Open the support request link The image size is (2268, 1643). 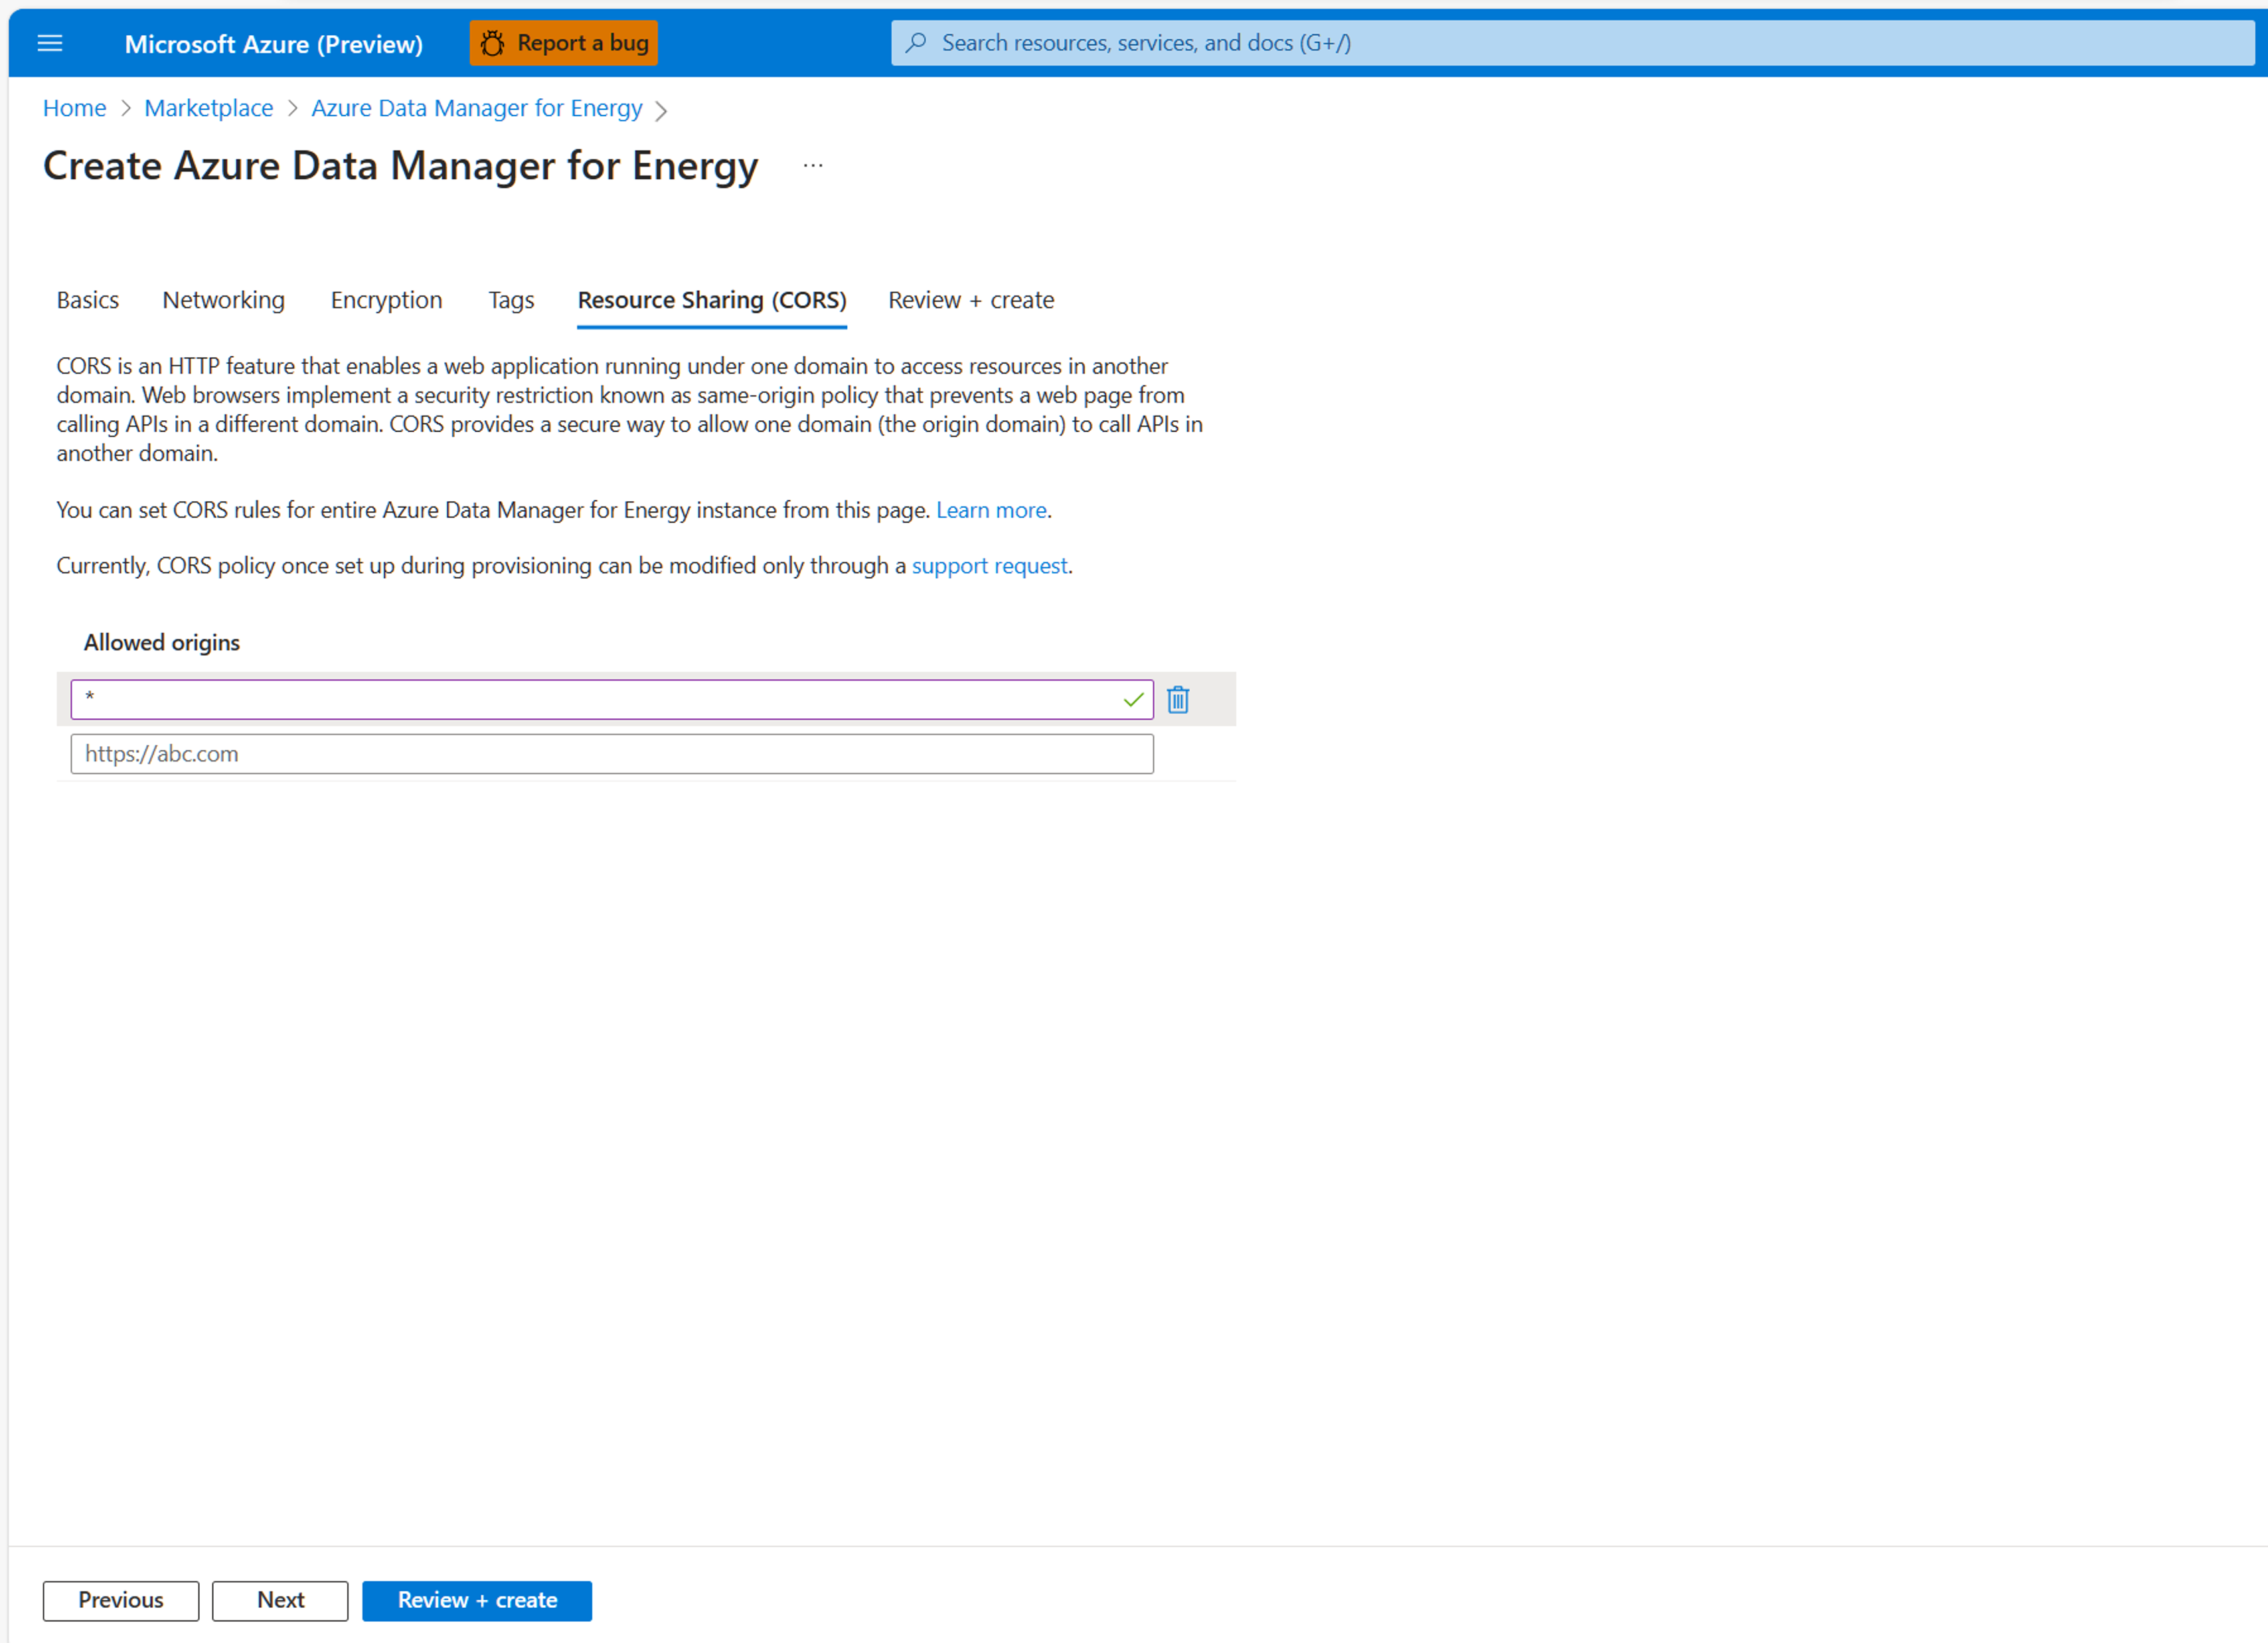click(989, 565)
